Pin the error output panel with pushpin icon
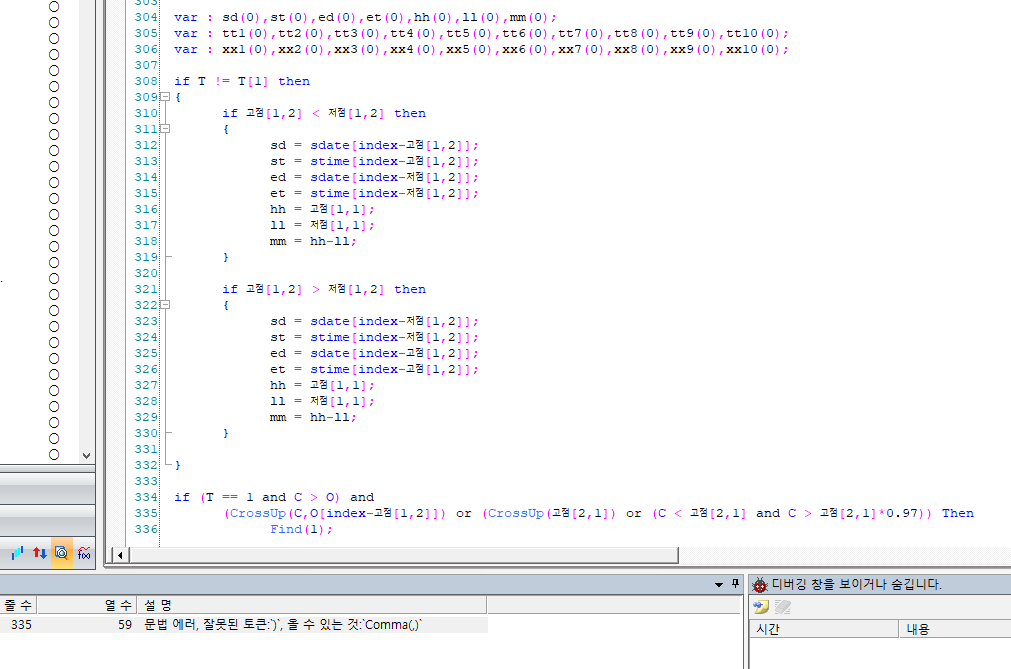 coord(735,584)
